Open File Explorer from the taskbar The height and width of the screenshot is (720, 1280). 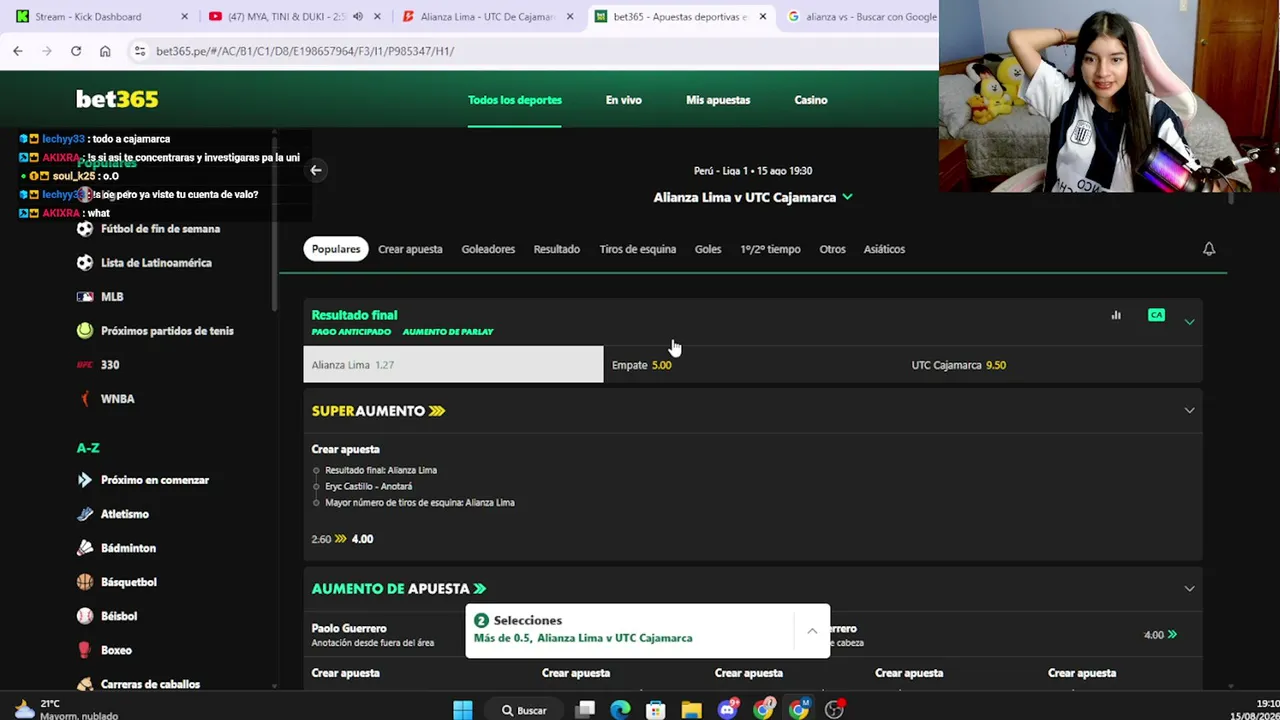point(692,710)
